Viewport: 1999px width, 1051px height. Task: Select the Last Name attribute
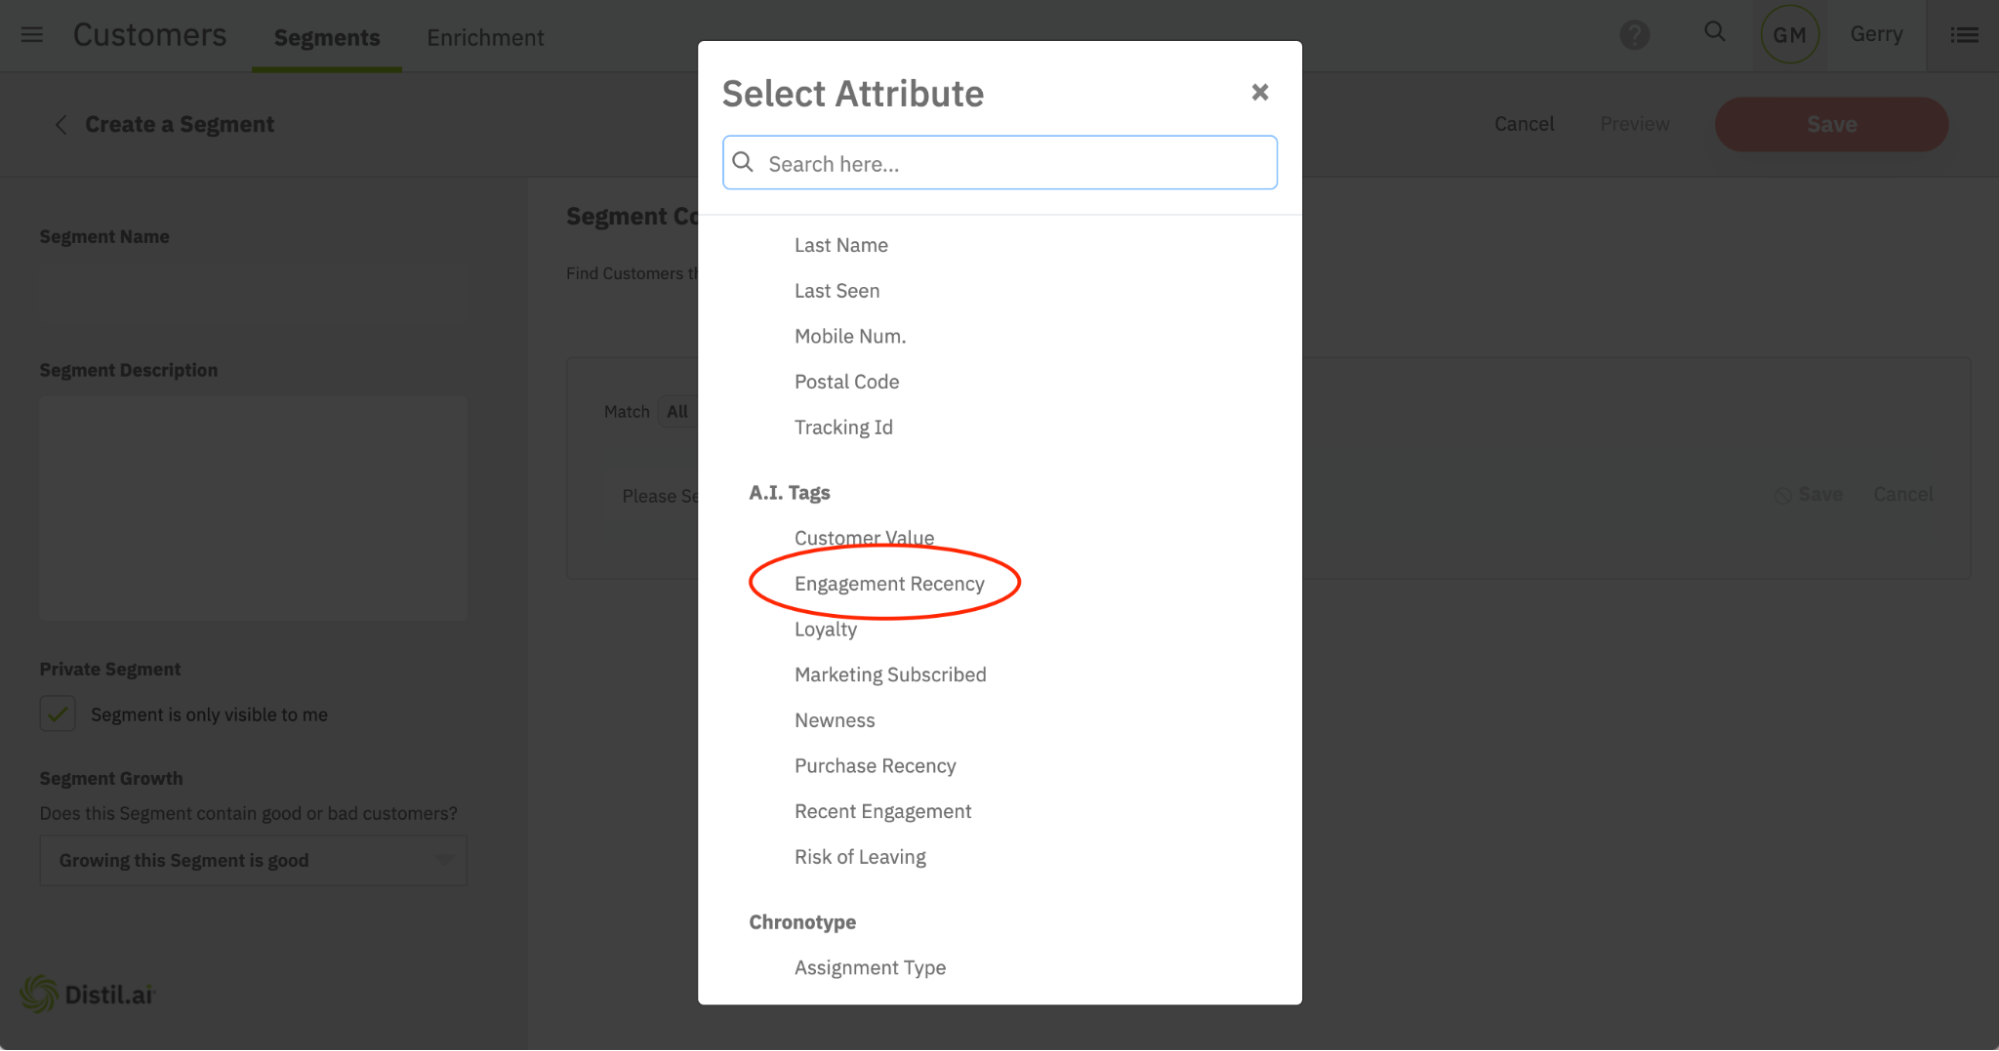[x=841, y=245]
